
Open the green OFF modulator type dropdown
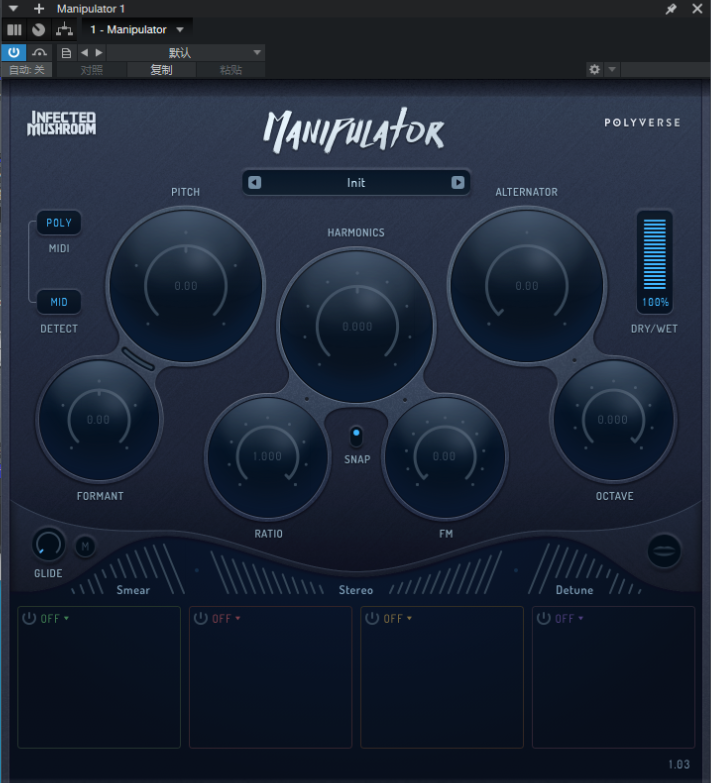[54, 619]
